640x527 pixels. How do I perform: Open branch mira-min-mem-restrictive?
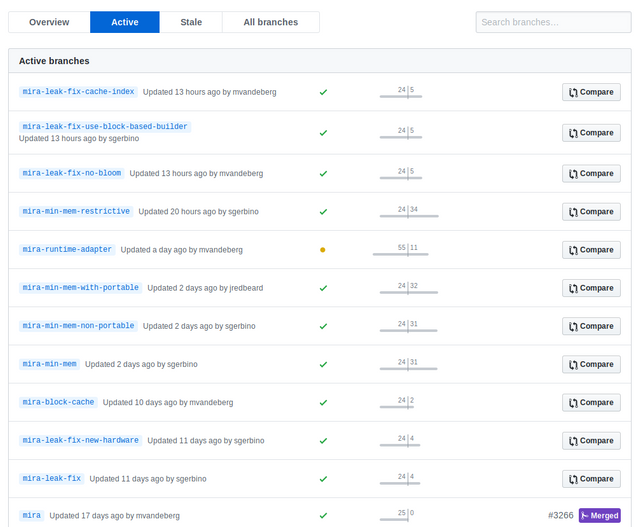76,211
